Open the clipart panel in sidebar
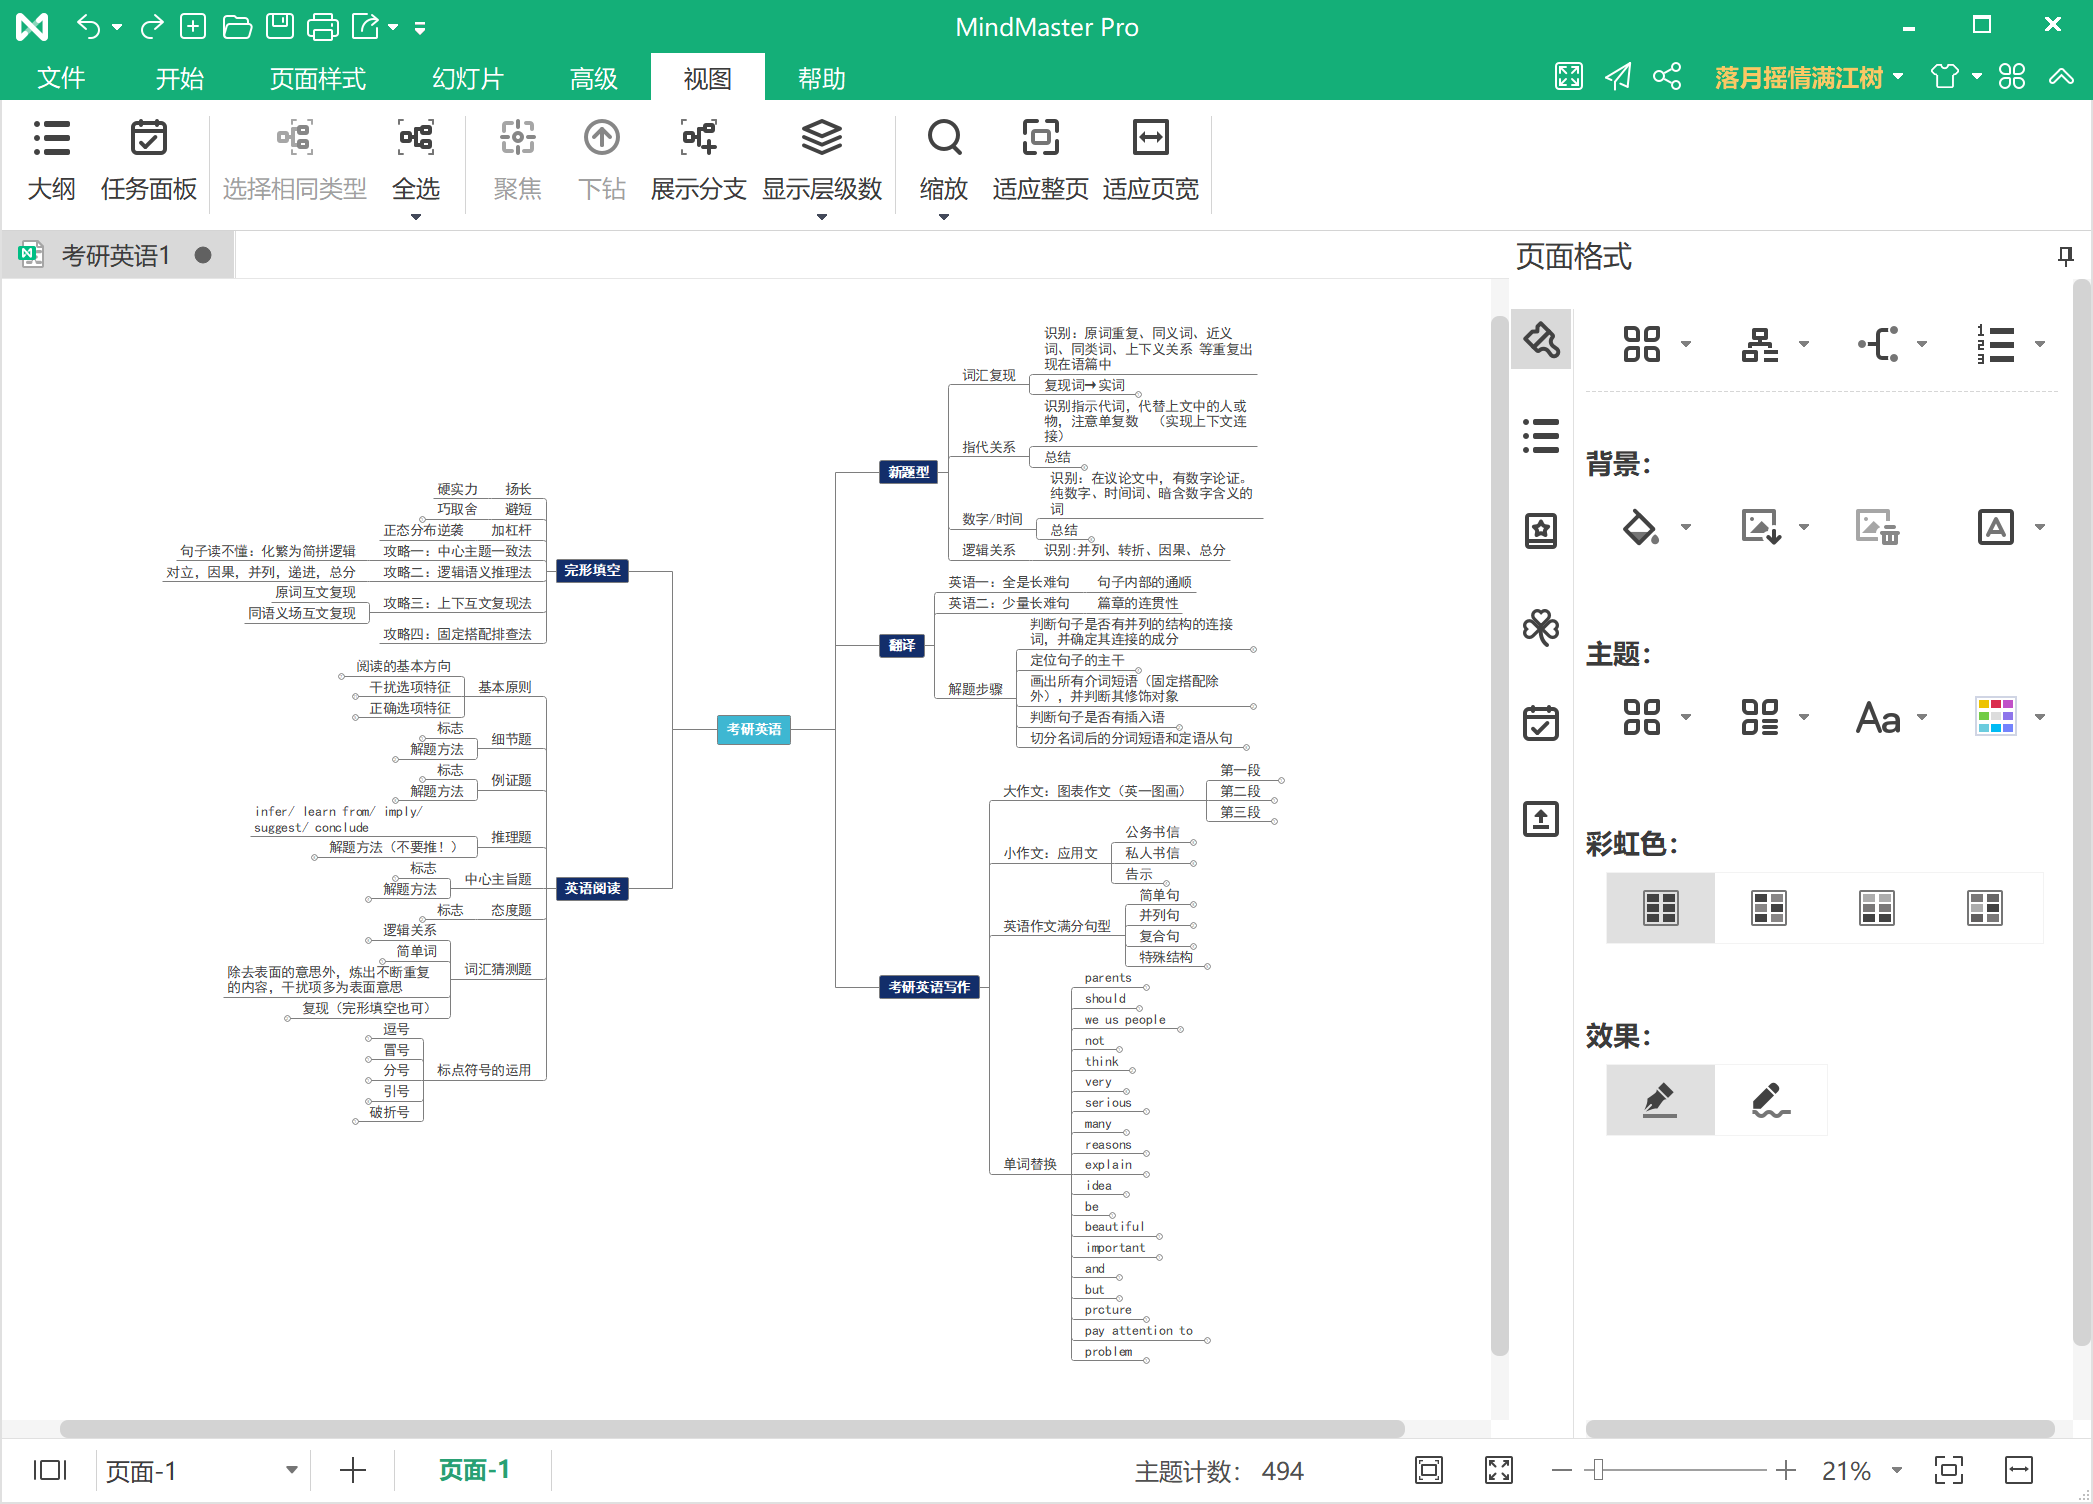Viewport: 2093px width, 1504px height. coord(1540,628)
